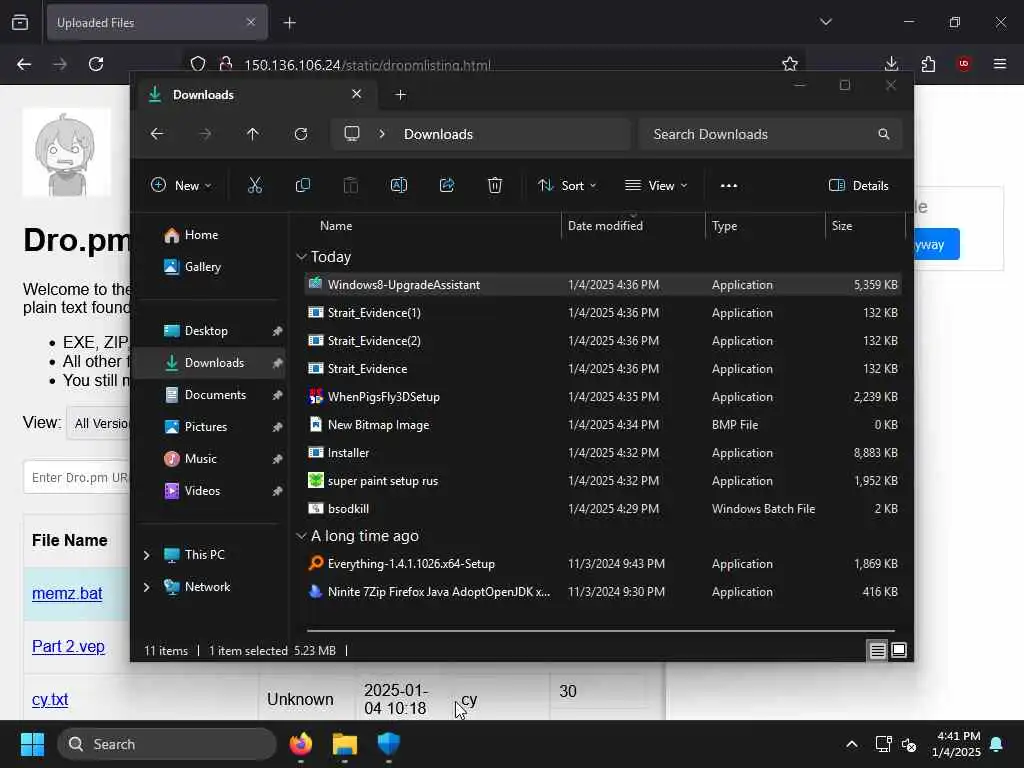Click the search magnifier in Search Downloads
This screenshot has width=1024, height=768.
pyautogui.click(x=884, y=134)
